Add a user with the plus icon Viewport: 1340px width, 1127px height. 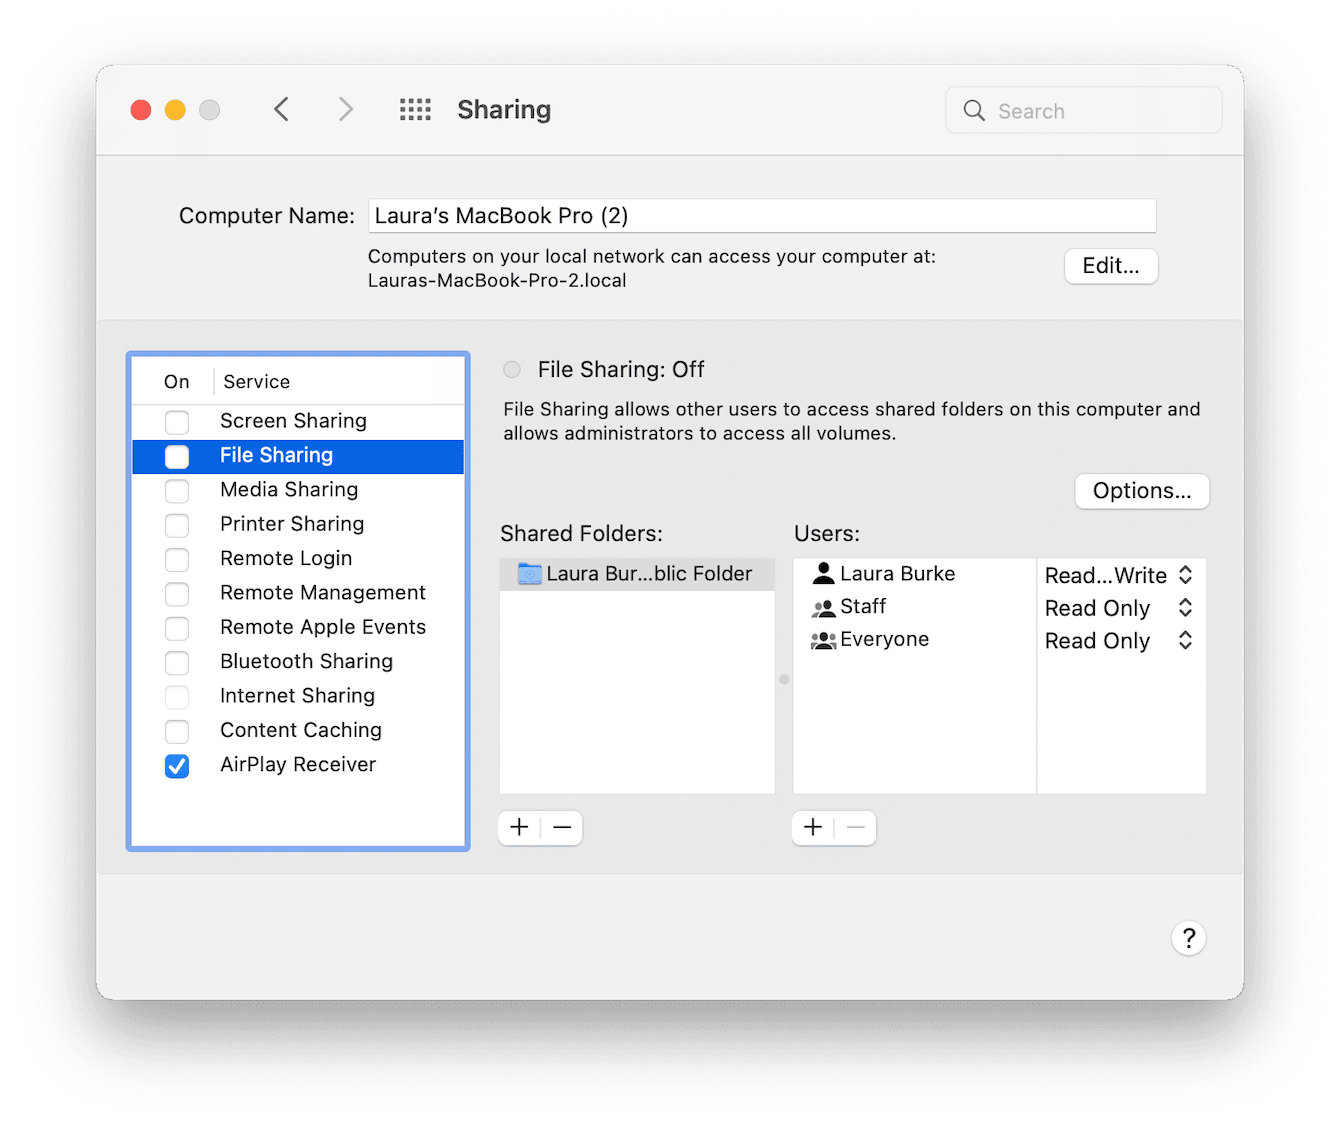tap(812, 827)
